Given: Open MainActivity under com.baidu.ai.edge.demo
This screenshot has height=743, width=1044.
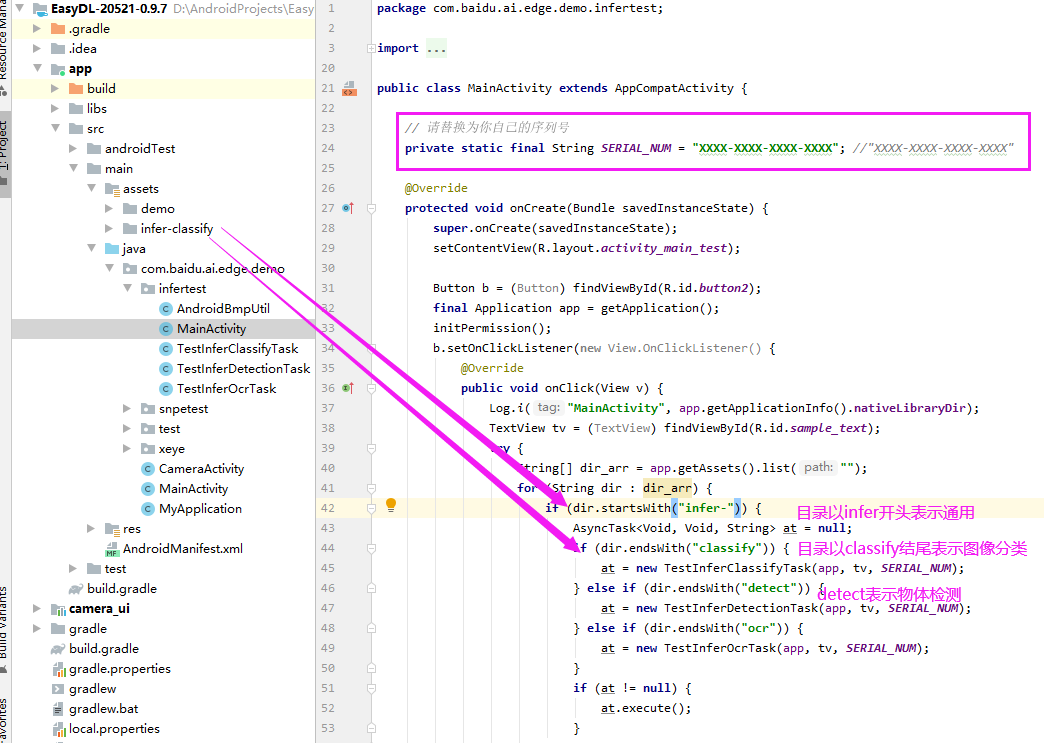Looking at the screenshot, I should coord(194,489).
